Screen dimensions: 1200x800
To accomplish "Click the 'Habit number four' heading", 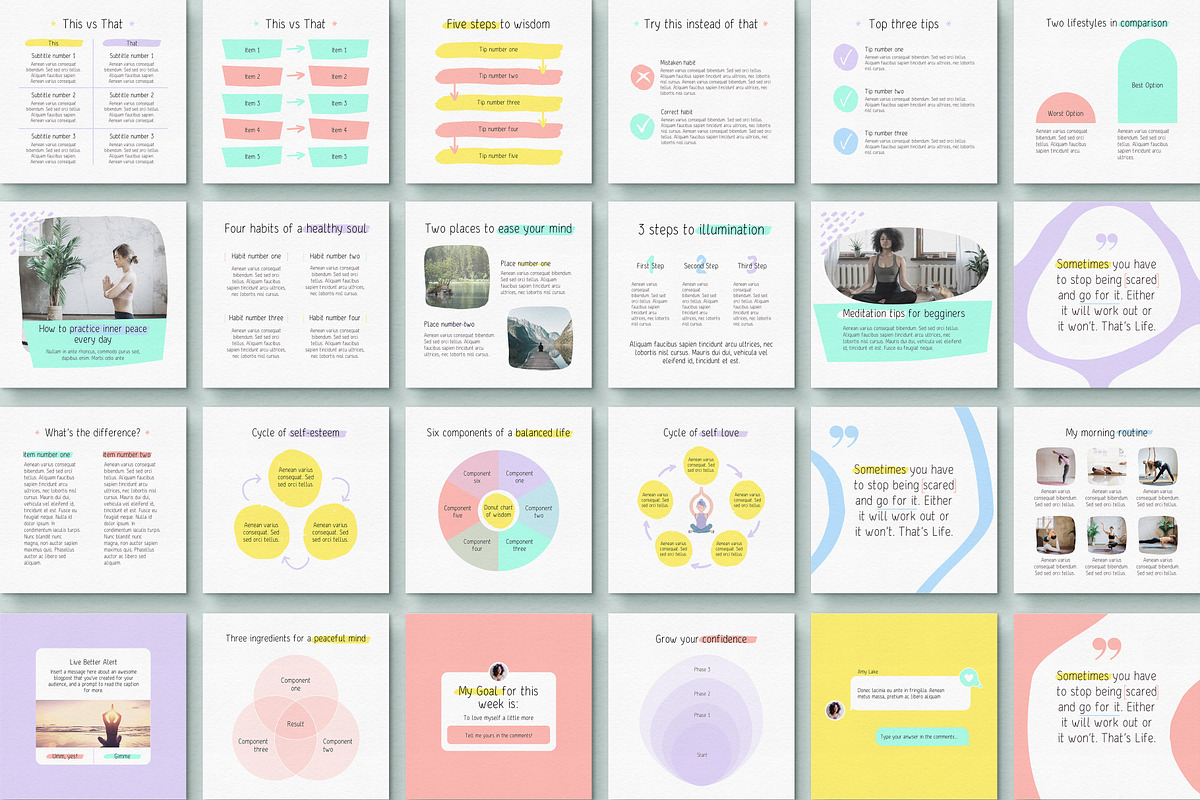I will click(335, 318).
